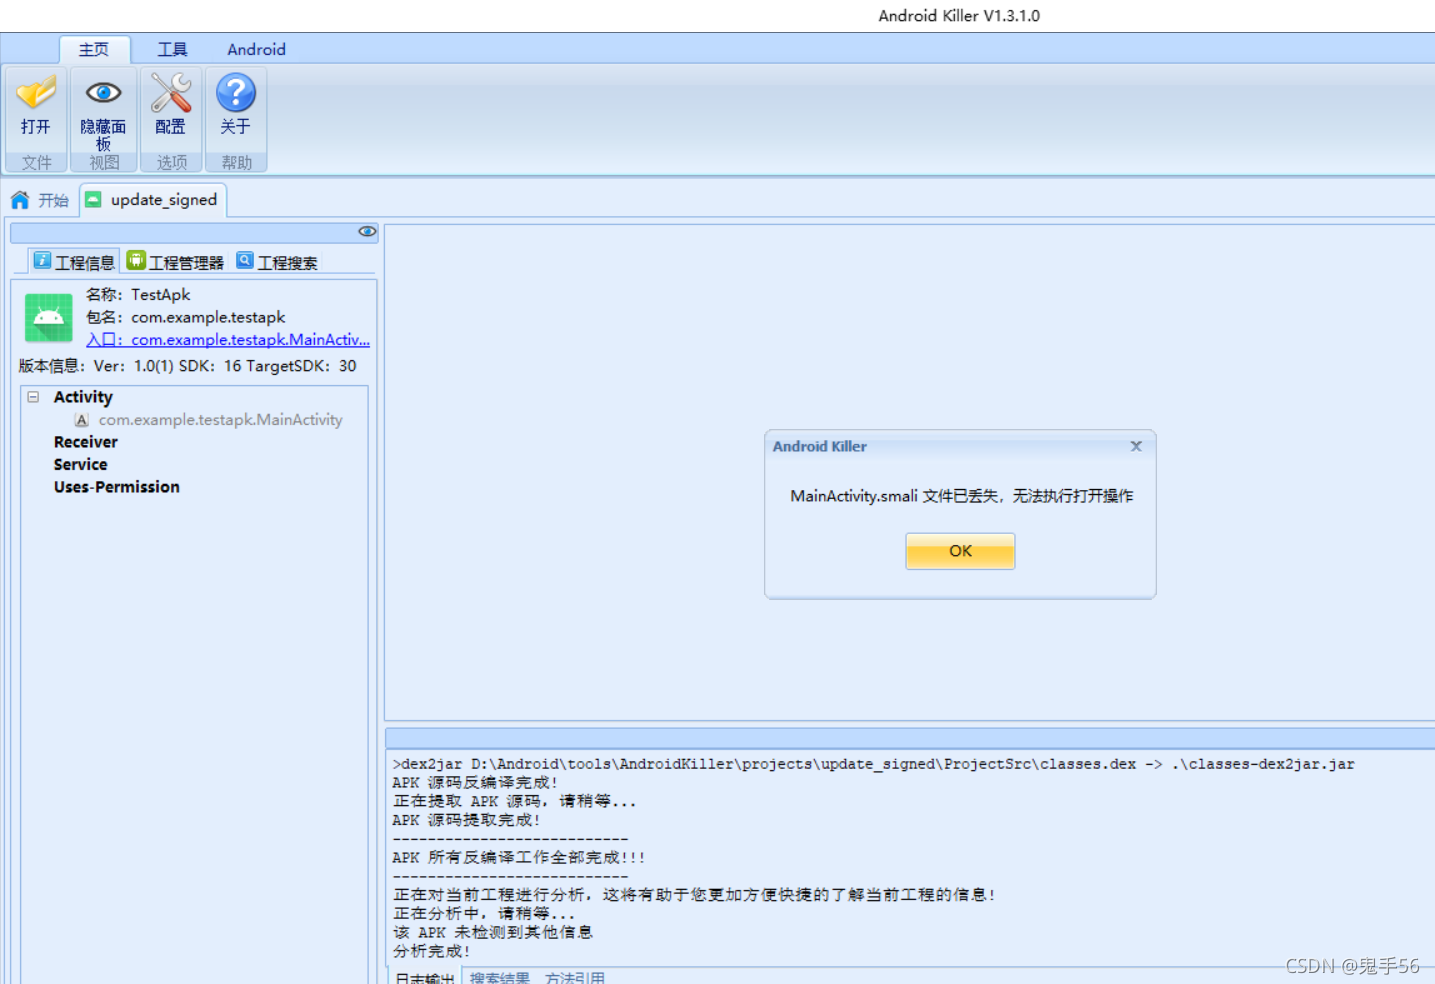Open the 工程管理器 panel tab
The image size is (1435, 984).
point(175,262)
